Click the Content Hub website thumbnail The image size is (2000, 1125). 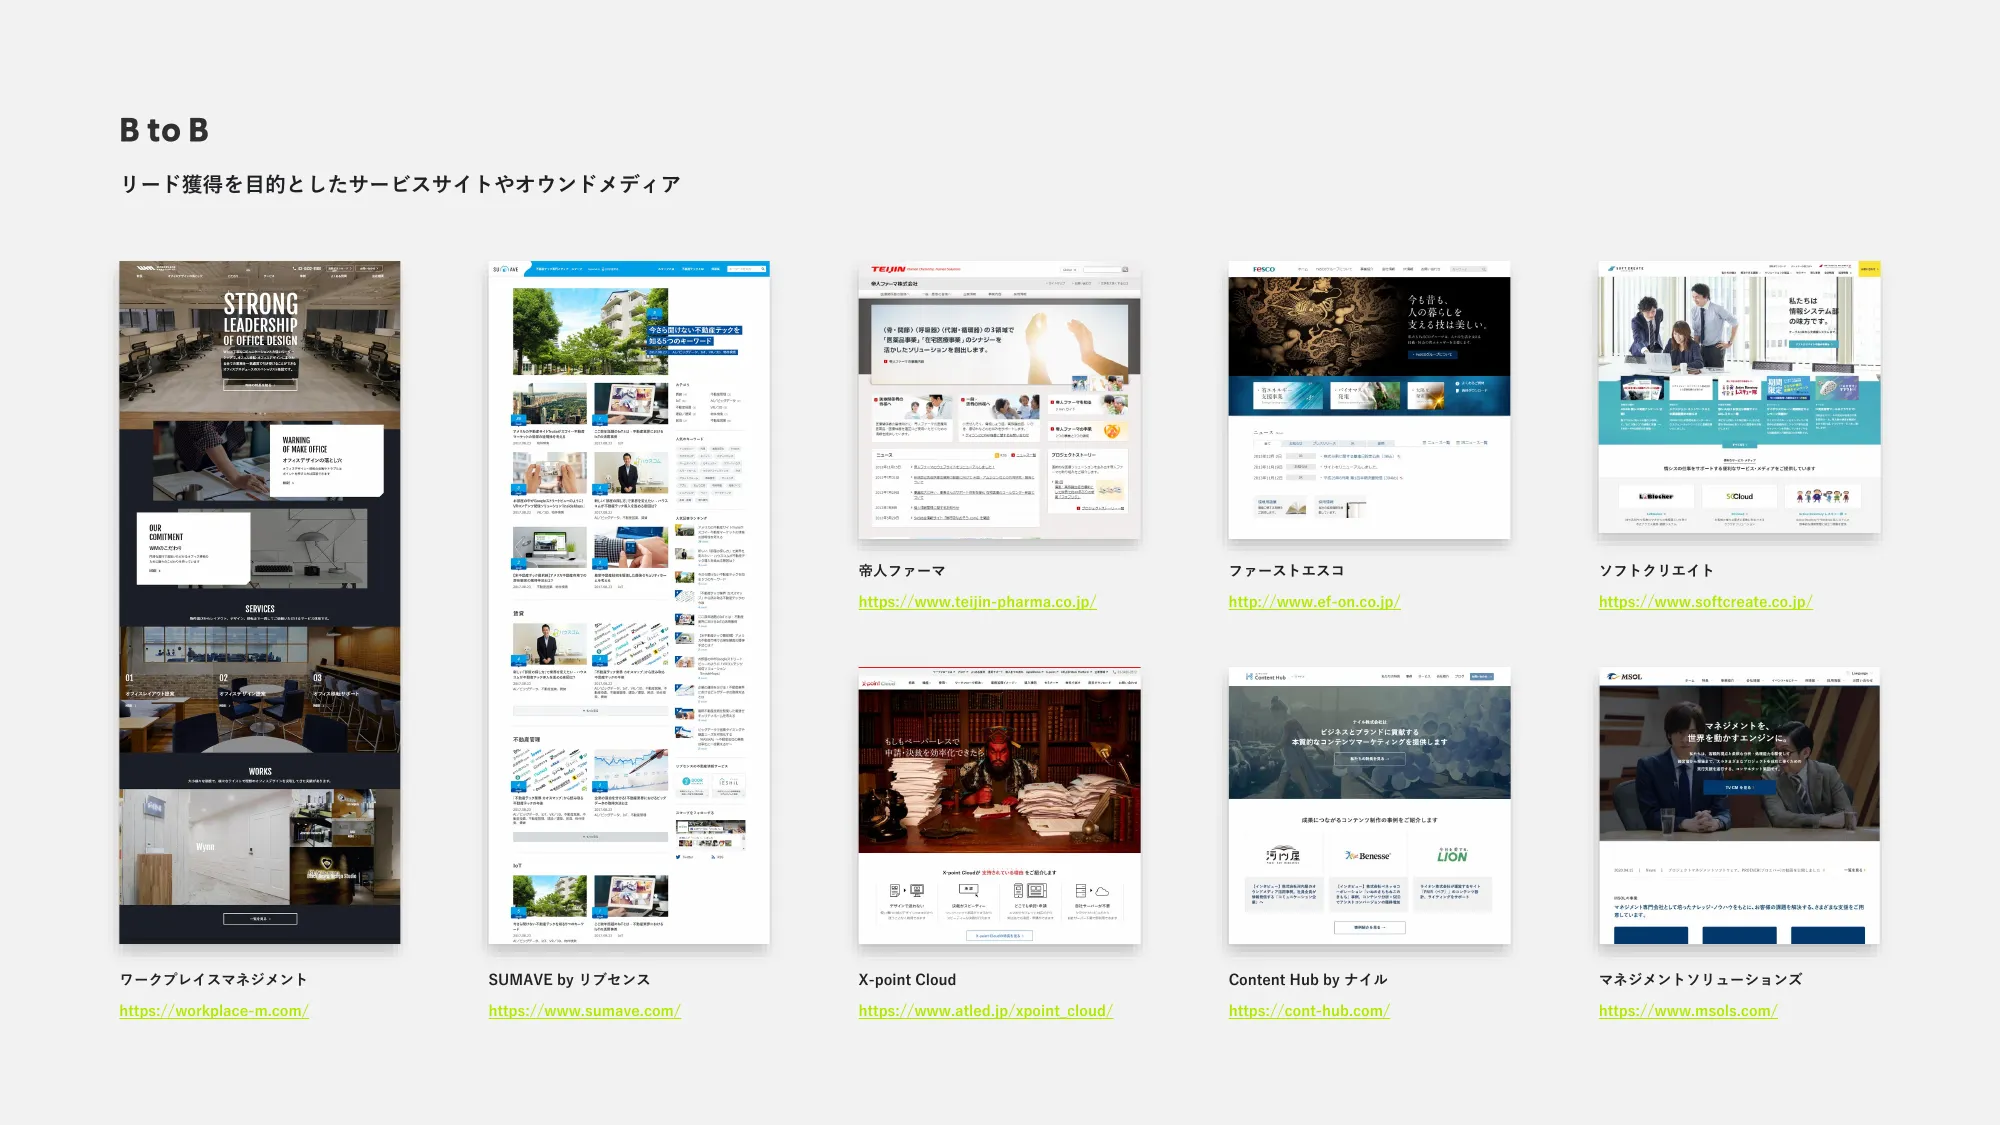[1369, 806]
